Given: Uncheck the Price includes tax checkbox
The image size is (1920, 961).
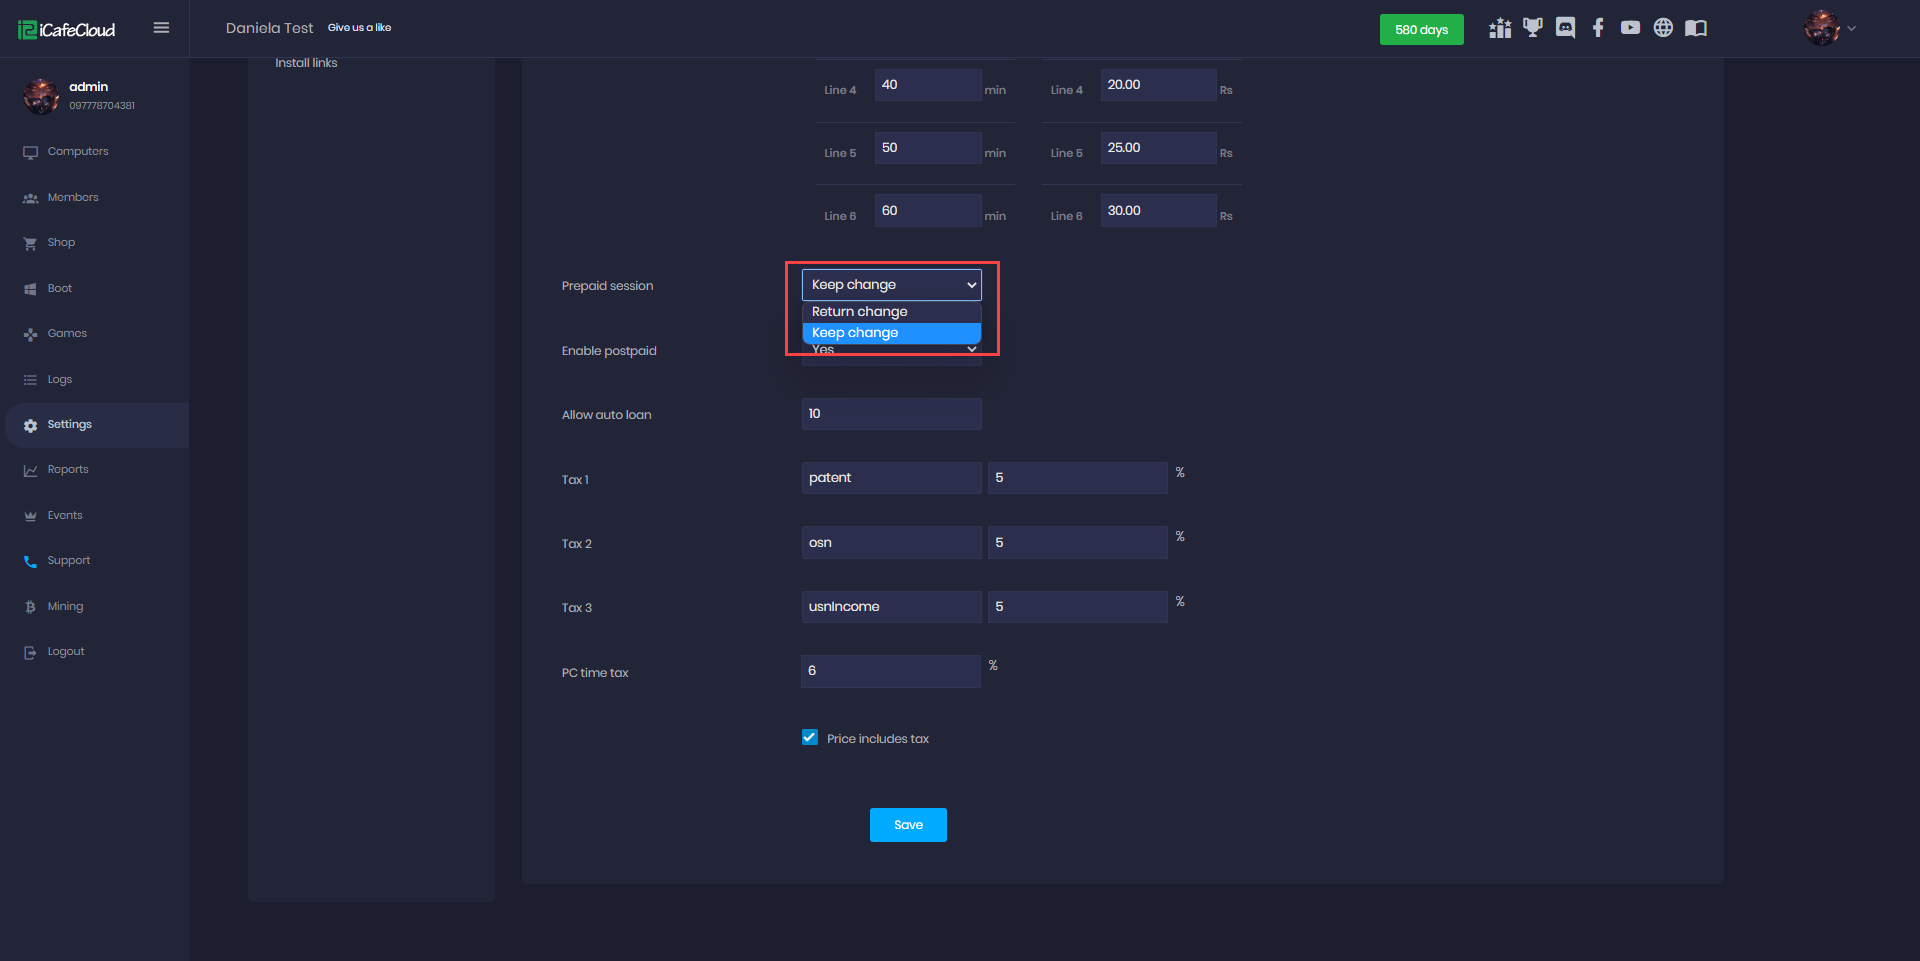Looking at the screenshot, I should (810, 738).
